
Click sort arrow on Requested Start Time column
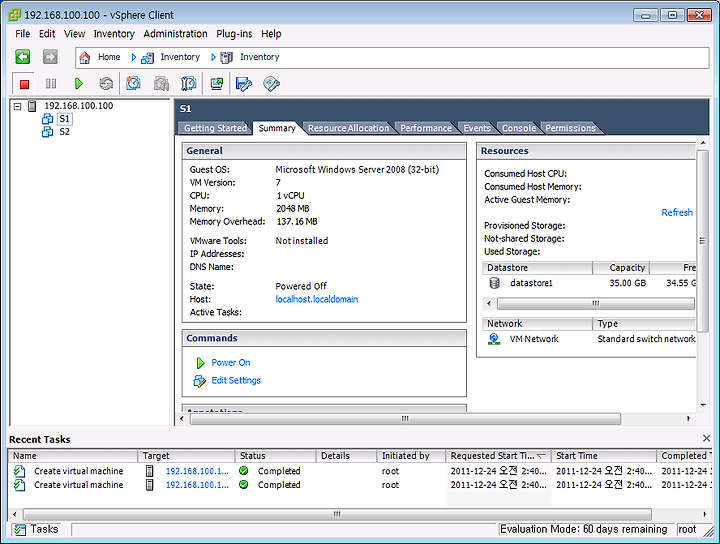pyautogui.click(x=541, y=455)
